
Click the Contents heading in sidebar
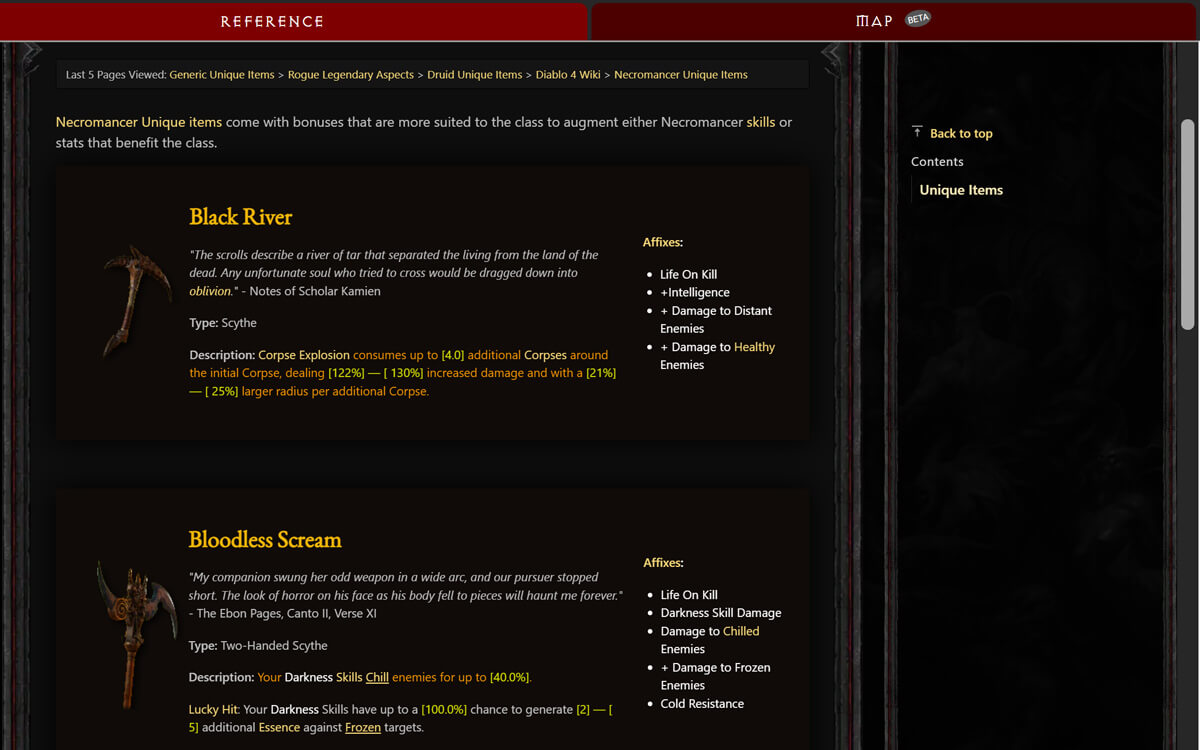pos(937,161)
